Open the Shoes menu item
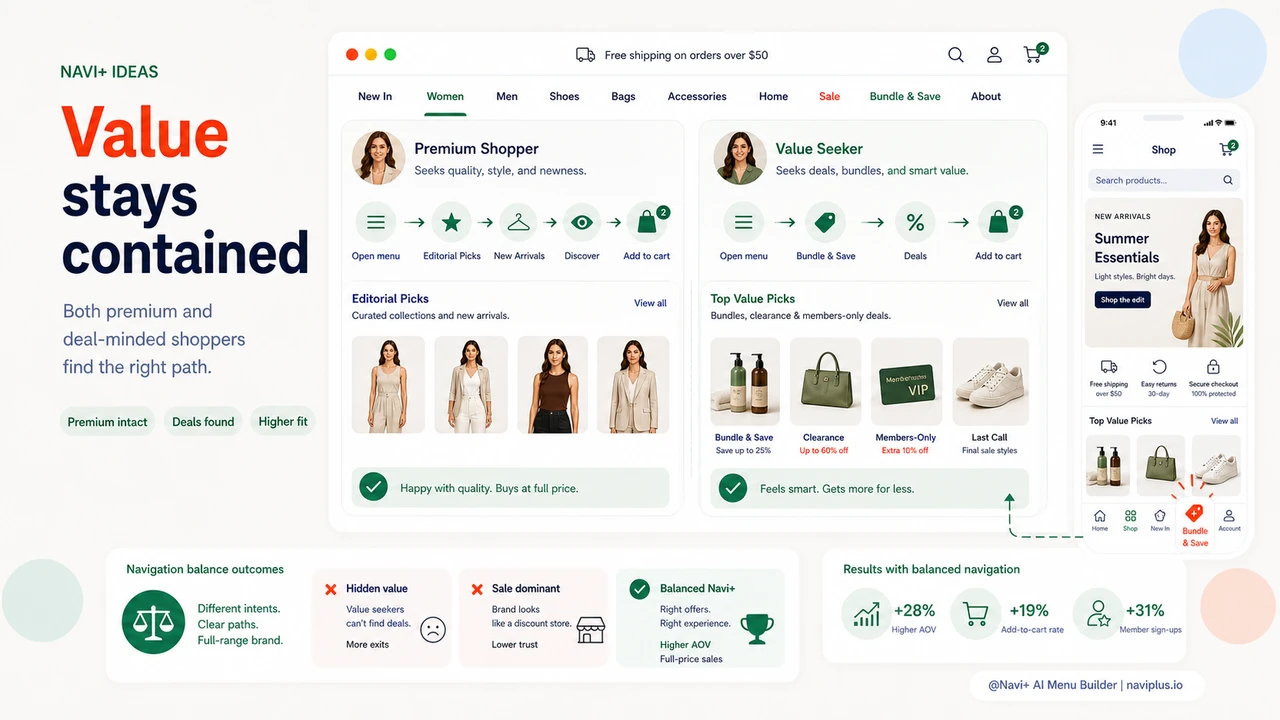Viewport: 1280px width, 720px height. [564, 96]
